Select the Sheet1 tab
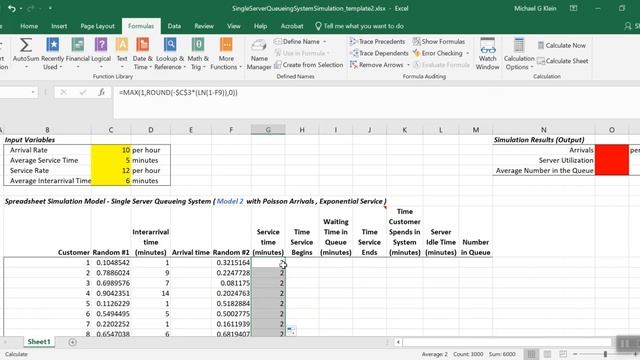The width and height of the screenshot is (640, 360). point(39,342)
